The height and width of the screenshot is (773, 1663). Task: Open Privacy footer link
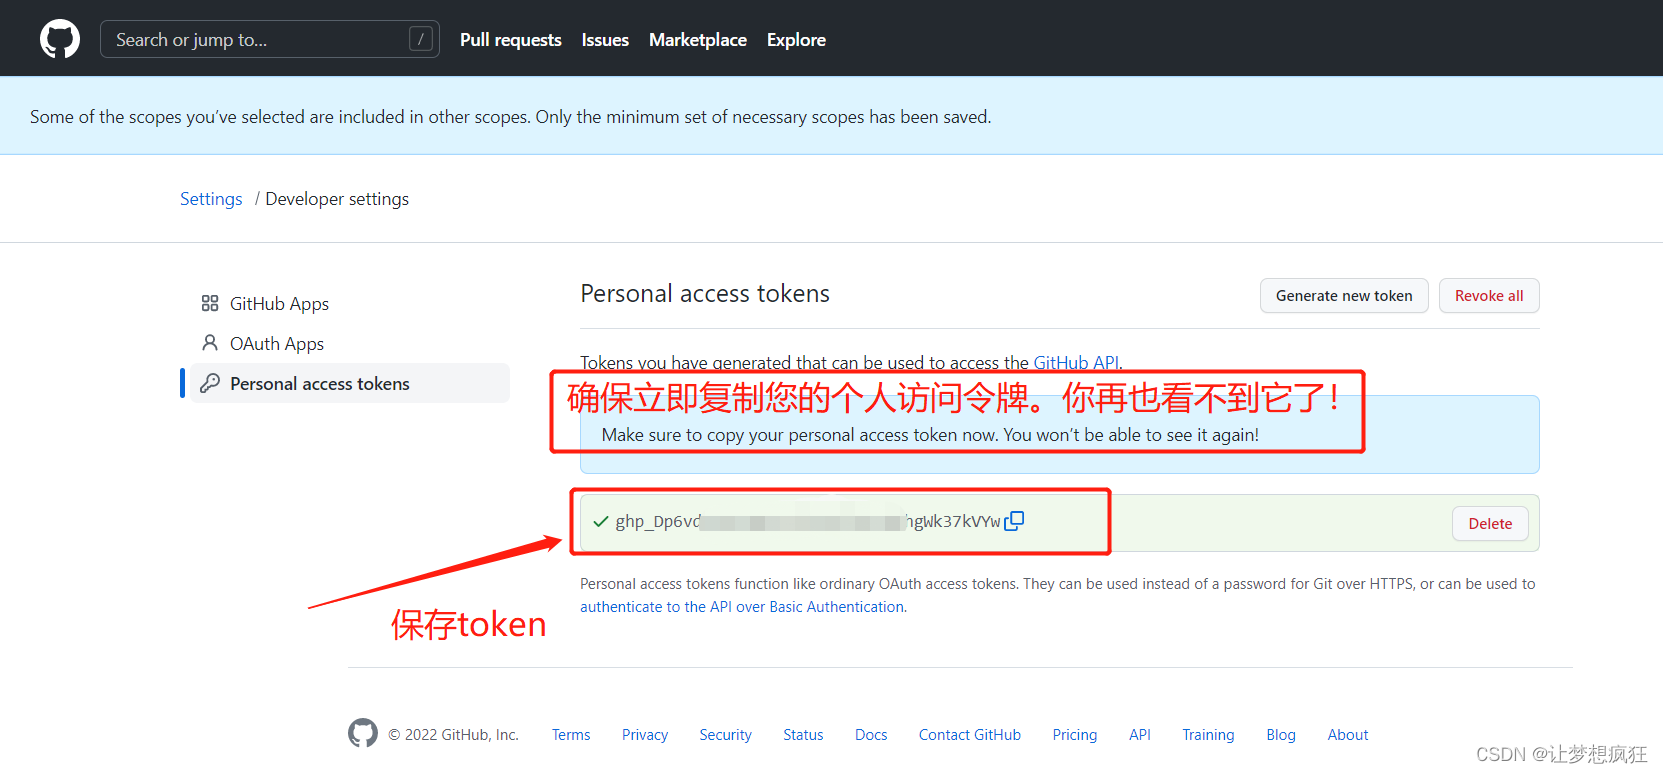[645, 735]
